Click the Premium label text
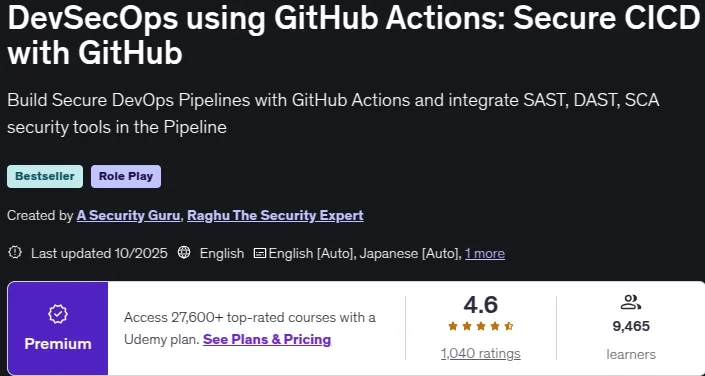 tap(58, 344)
